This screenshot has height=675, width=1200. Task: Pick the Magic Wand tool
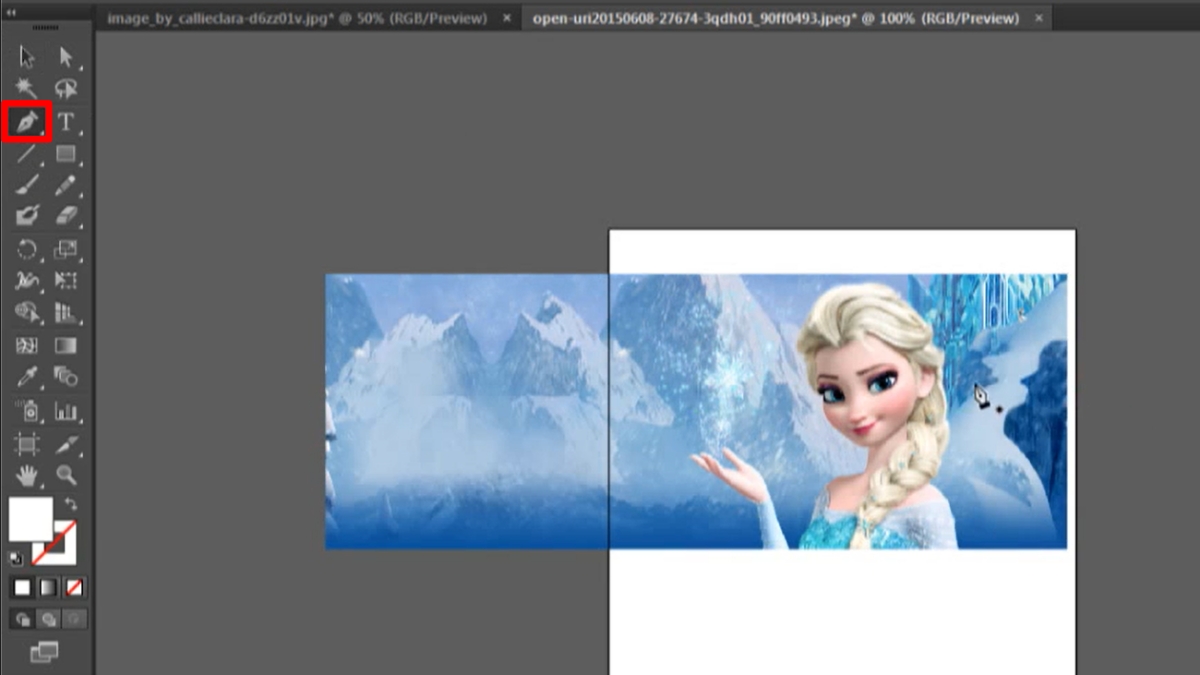point(27,90)
